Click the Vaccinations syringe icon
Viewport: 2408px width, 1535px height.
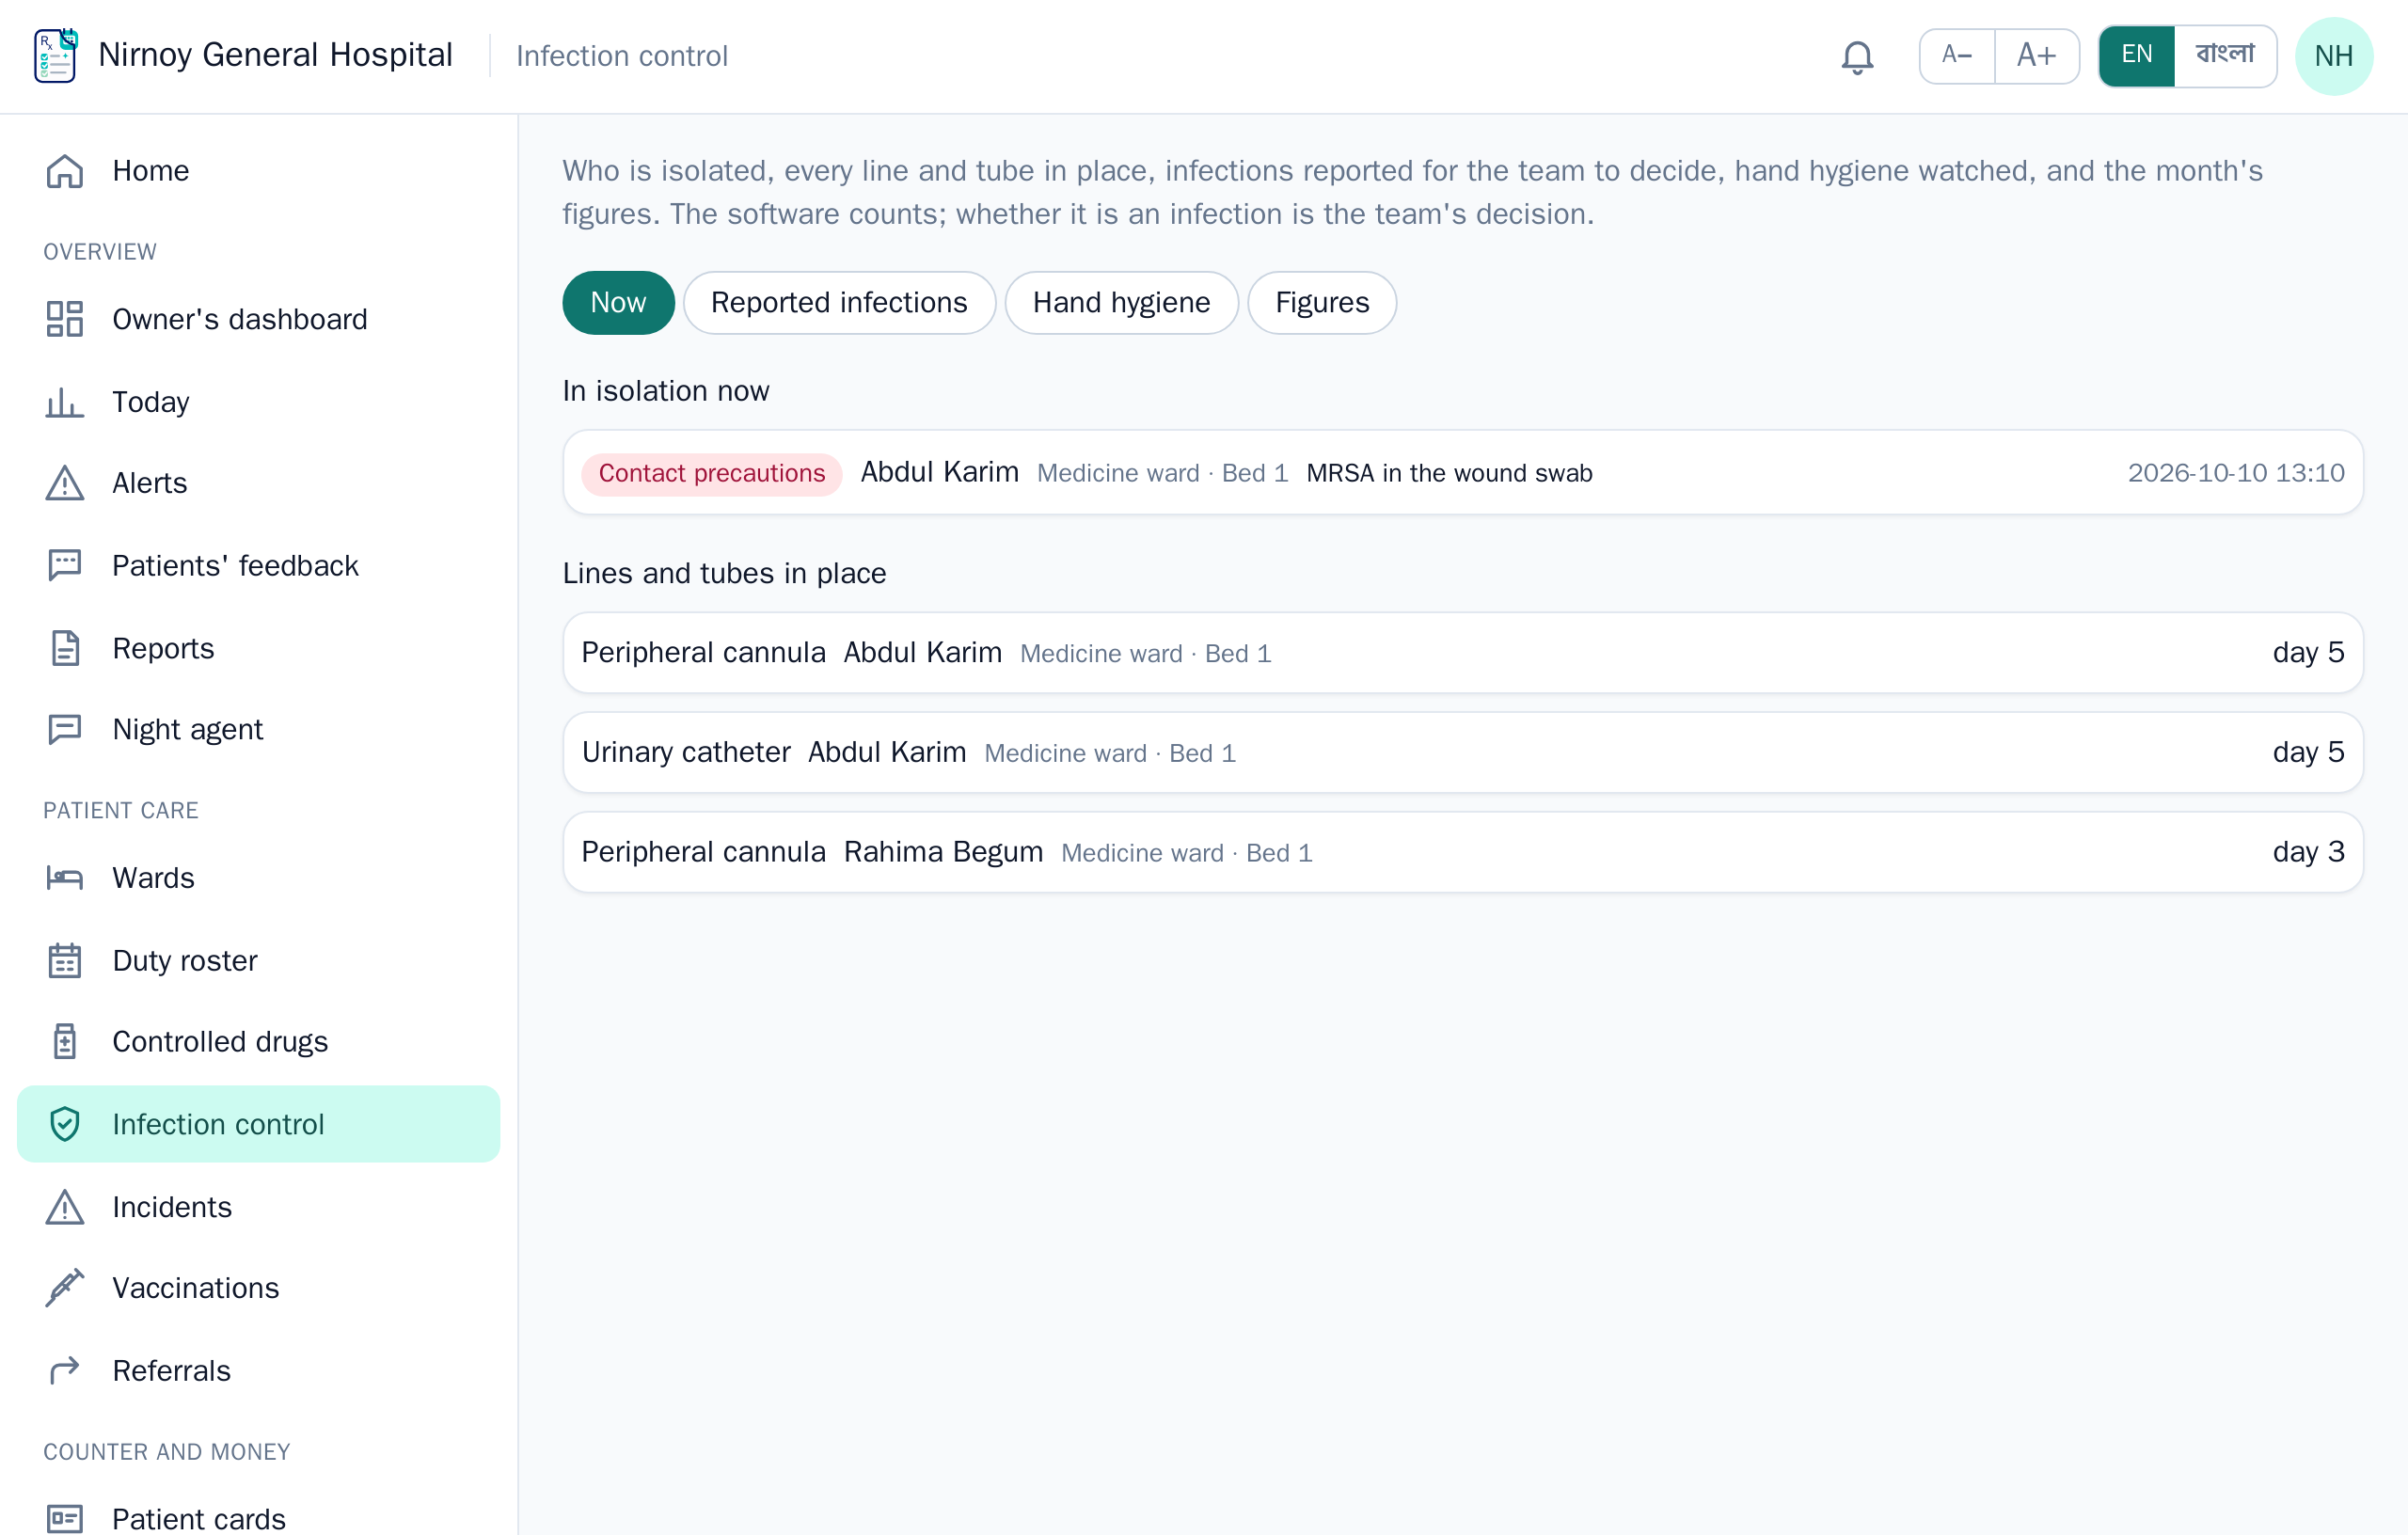click(x=65, y=1288)
